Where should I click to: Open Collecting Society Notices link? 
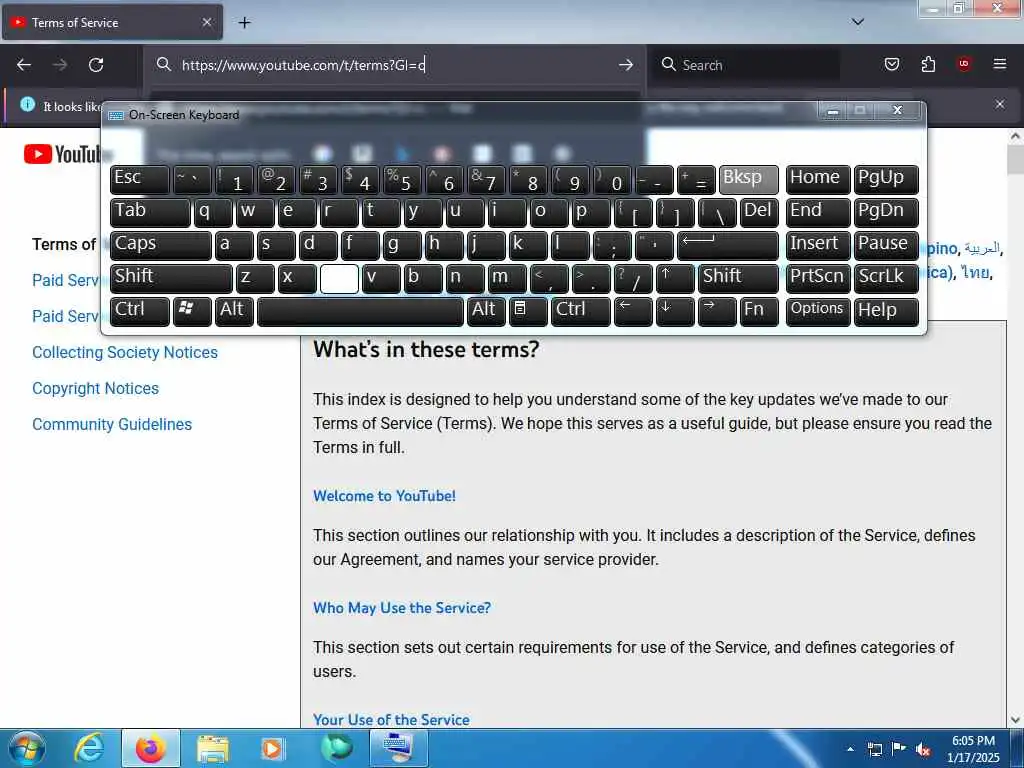coord(125,352)
